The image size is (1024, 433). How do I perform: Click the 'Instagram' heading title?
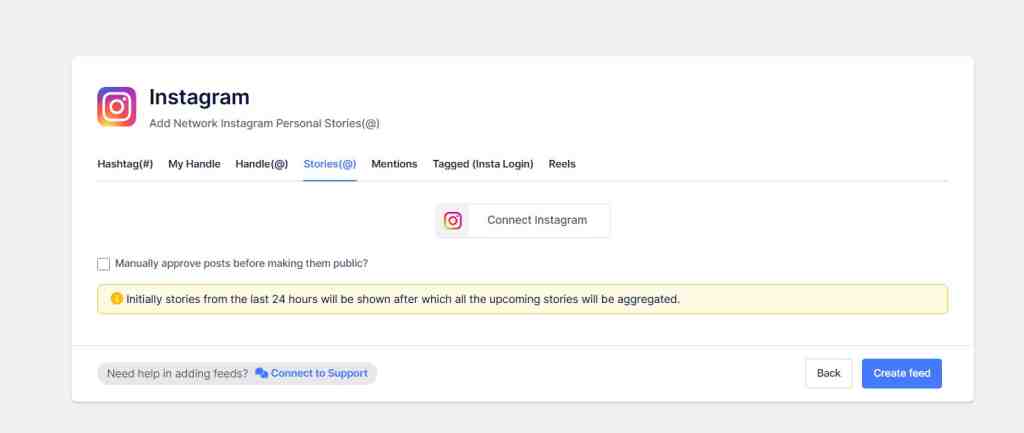199,97
